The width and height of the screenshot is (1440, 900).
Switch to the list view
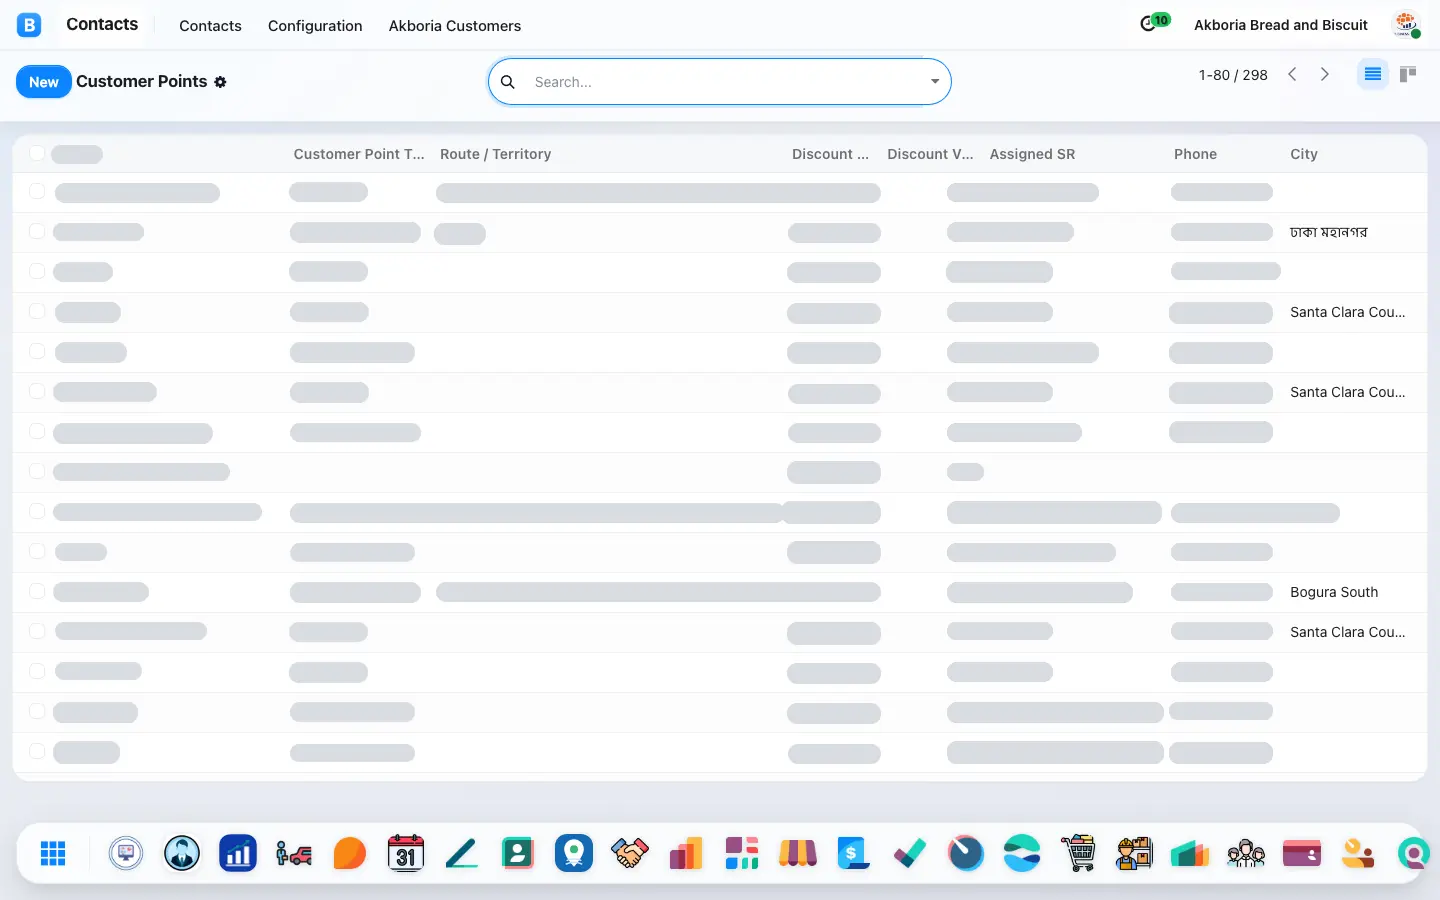(1373, 74)
